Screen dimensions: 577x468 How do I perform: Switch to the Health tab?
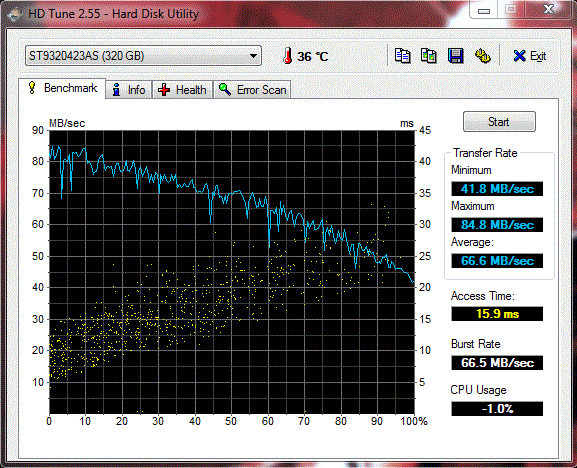point(182,90)
